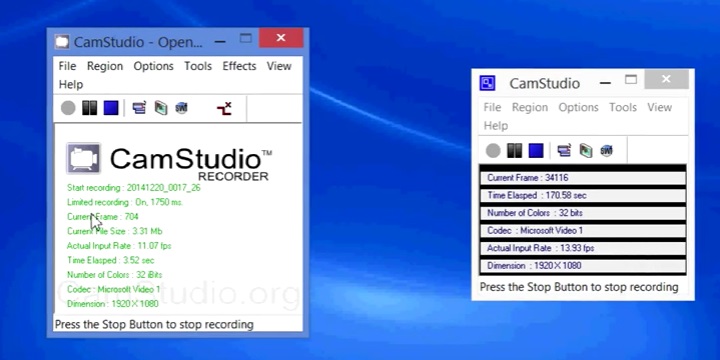Open the Effects menu in the left window

click(x=239, y=66)
